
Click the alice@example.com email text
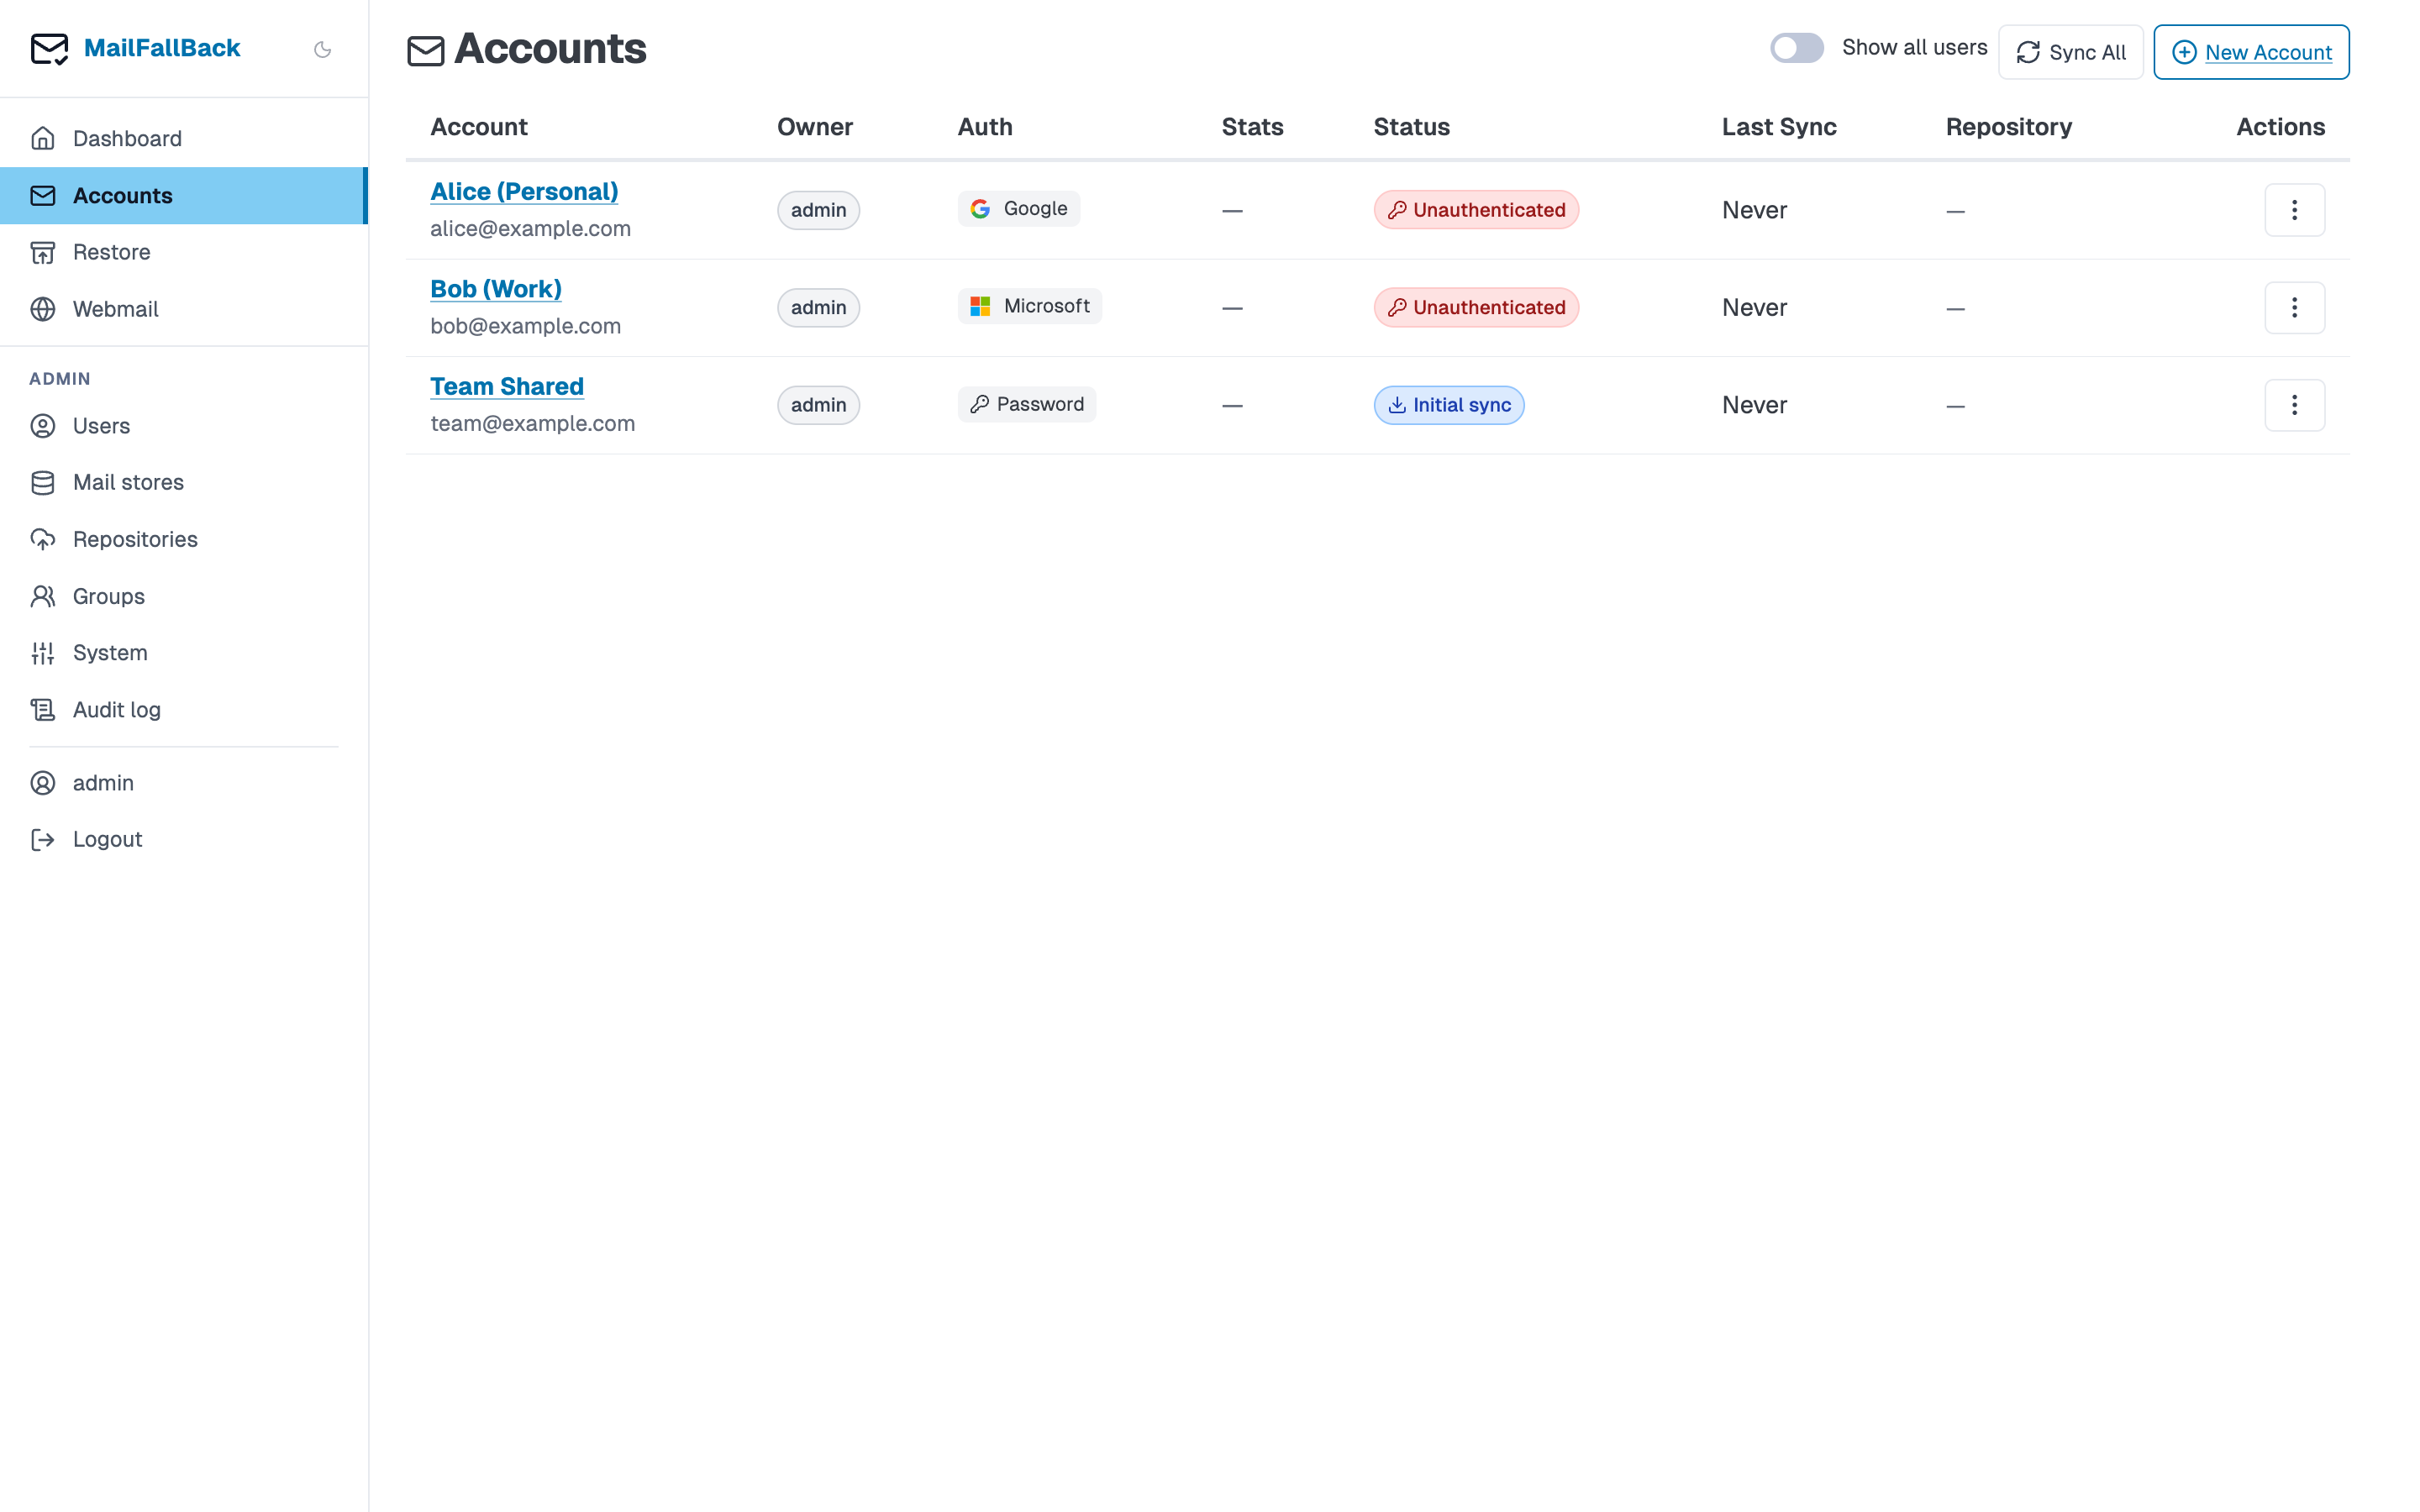tap(530, 229)
